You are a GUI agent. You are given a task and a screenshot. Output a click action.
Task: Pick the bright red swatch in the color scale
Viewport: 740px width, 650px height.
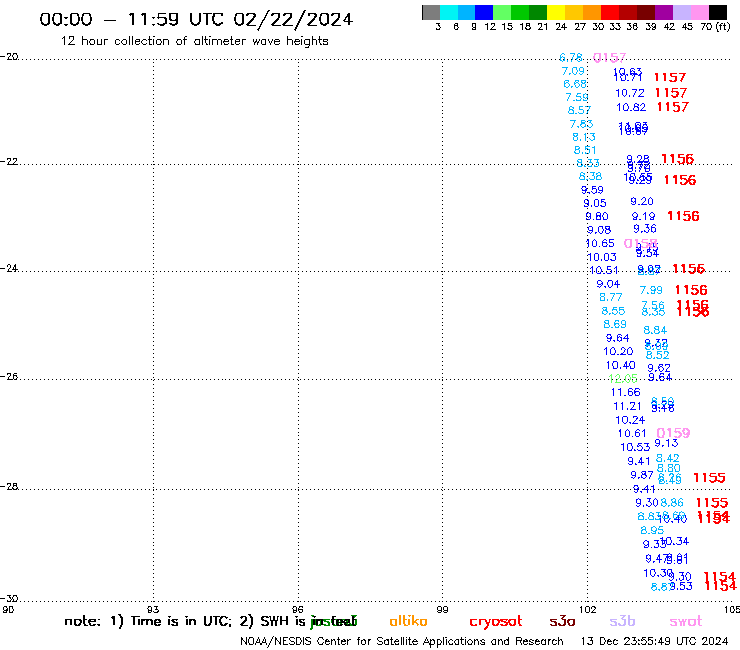click(x=610, y=12)
